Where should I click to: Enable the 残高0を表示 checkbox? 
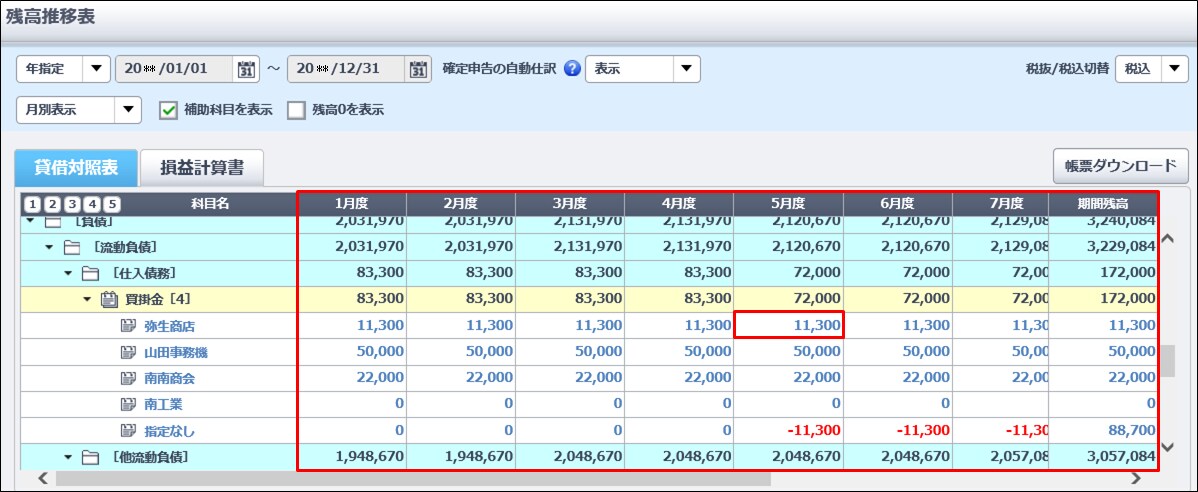coord(296,110)
